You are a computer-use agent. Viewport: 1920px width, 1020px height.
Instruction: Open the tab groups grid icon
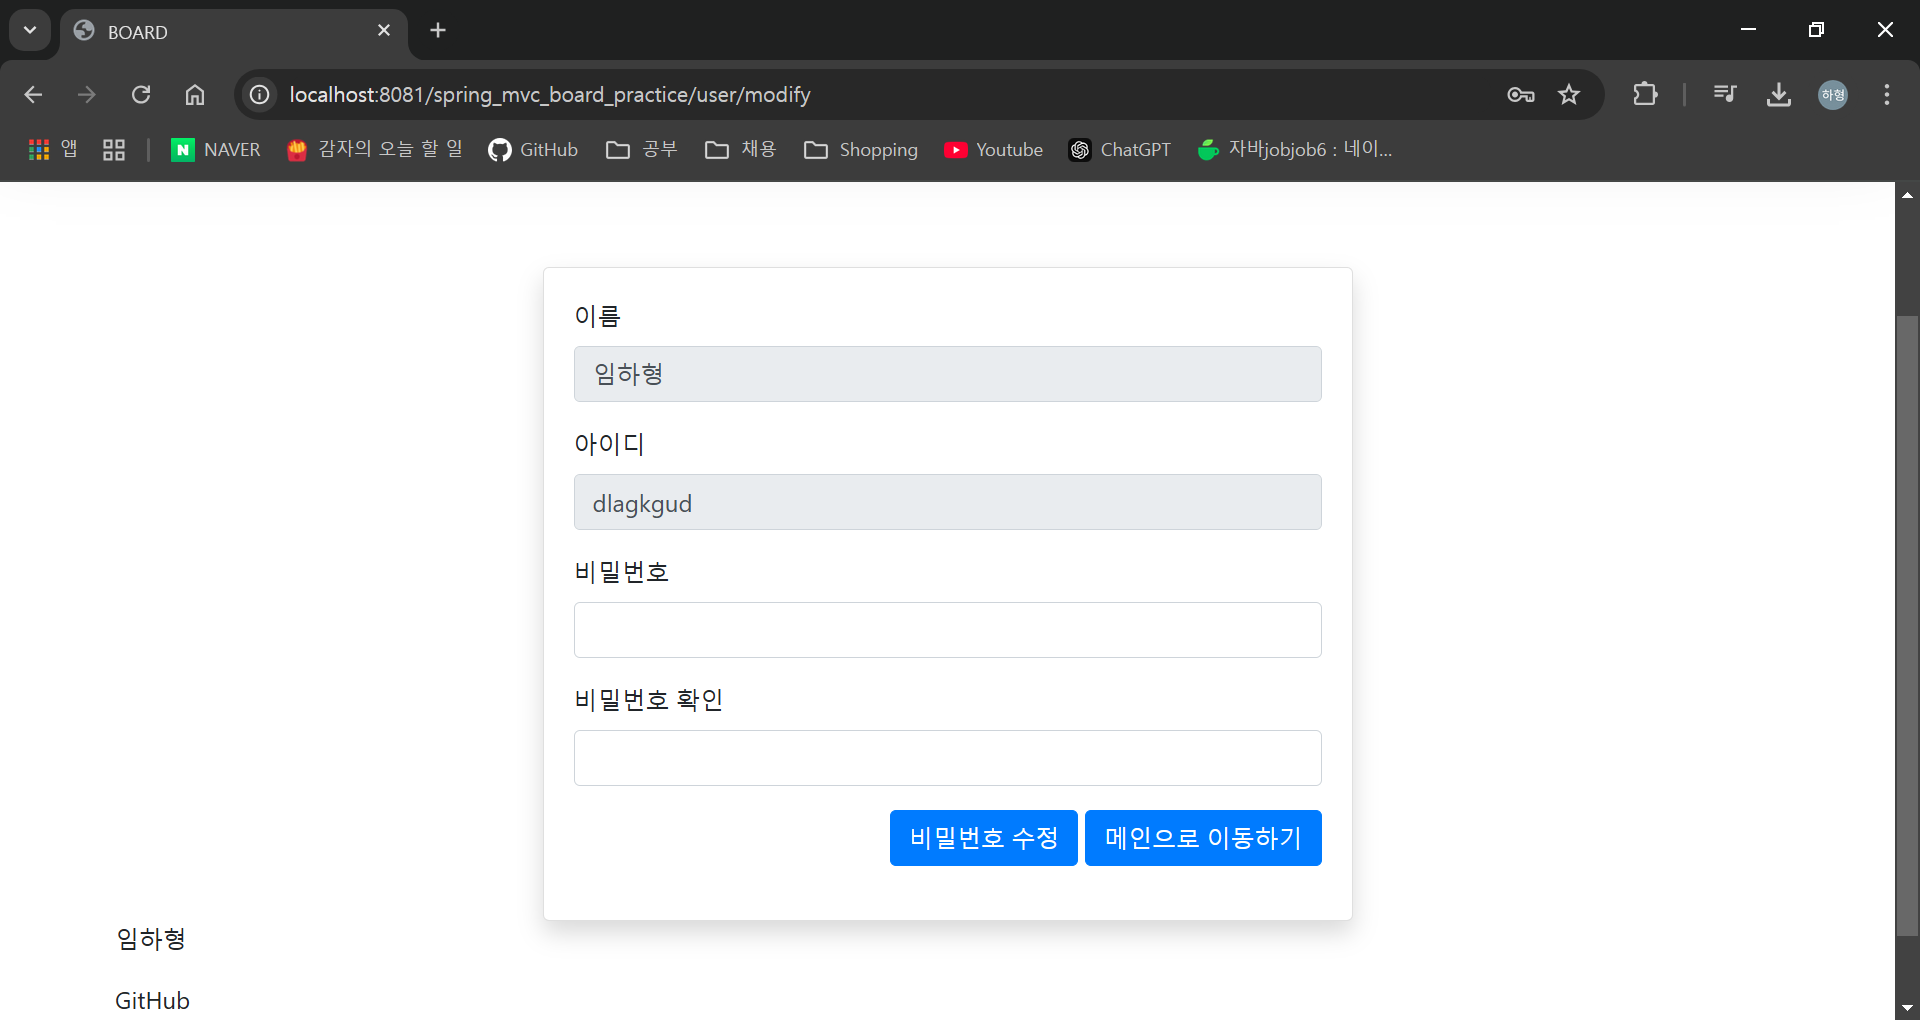114,150
